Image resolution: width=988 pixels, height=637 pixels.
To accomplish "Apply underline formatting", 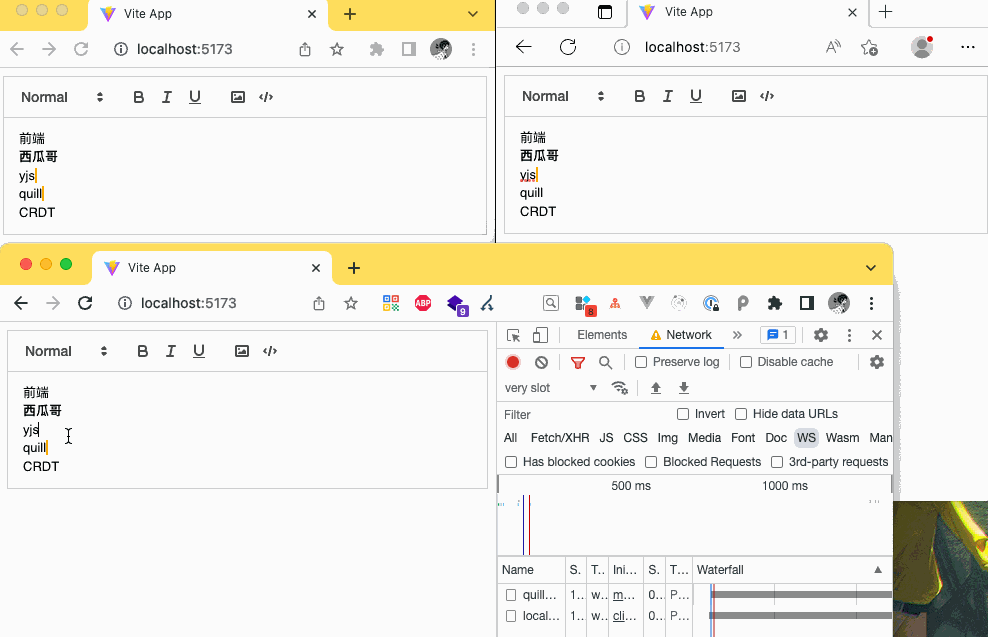I will [x=198, y=351].
